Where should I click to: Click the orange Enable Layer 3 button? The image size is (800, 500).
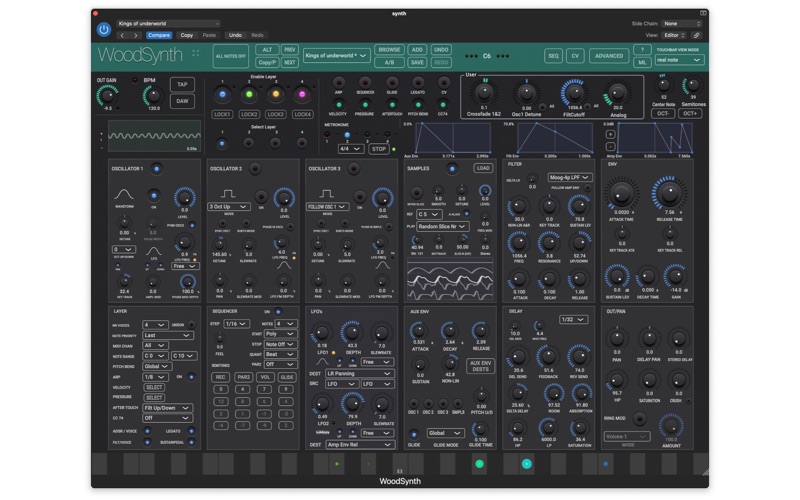[x=276, y=94]
